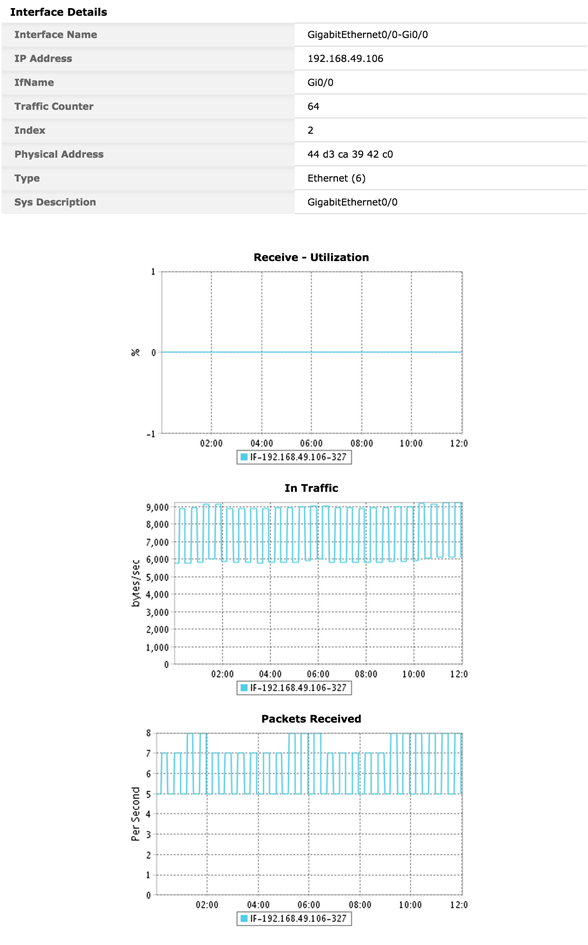Click the Receive - Utilization legend color swatch
The width and height of the screenshot is (588, 945).
[x=244, y=457]
